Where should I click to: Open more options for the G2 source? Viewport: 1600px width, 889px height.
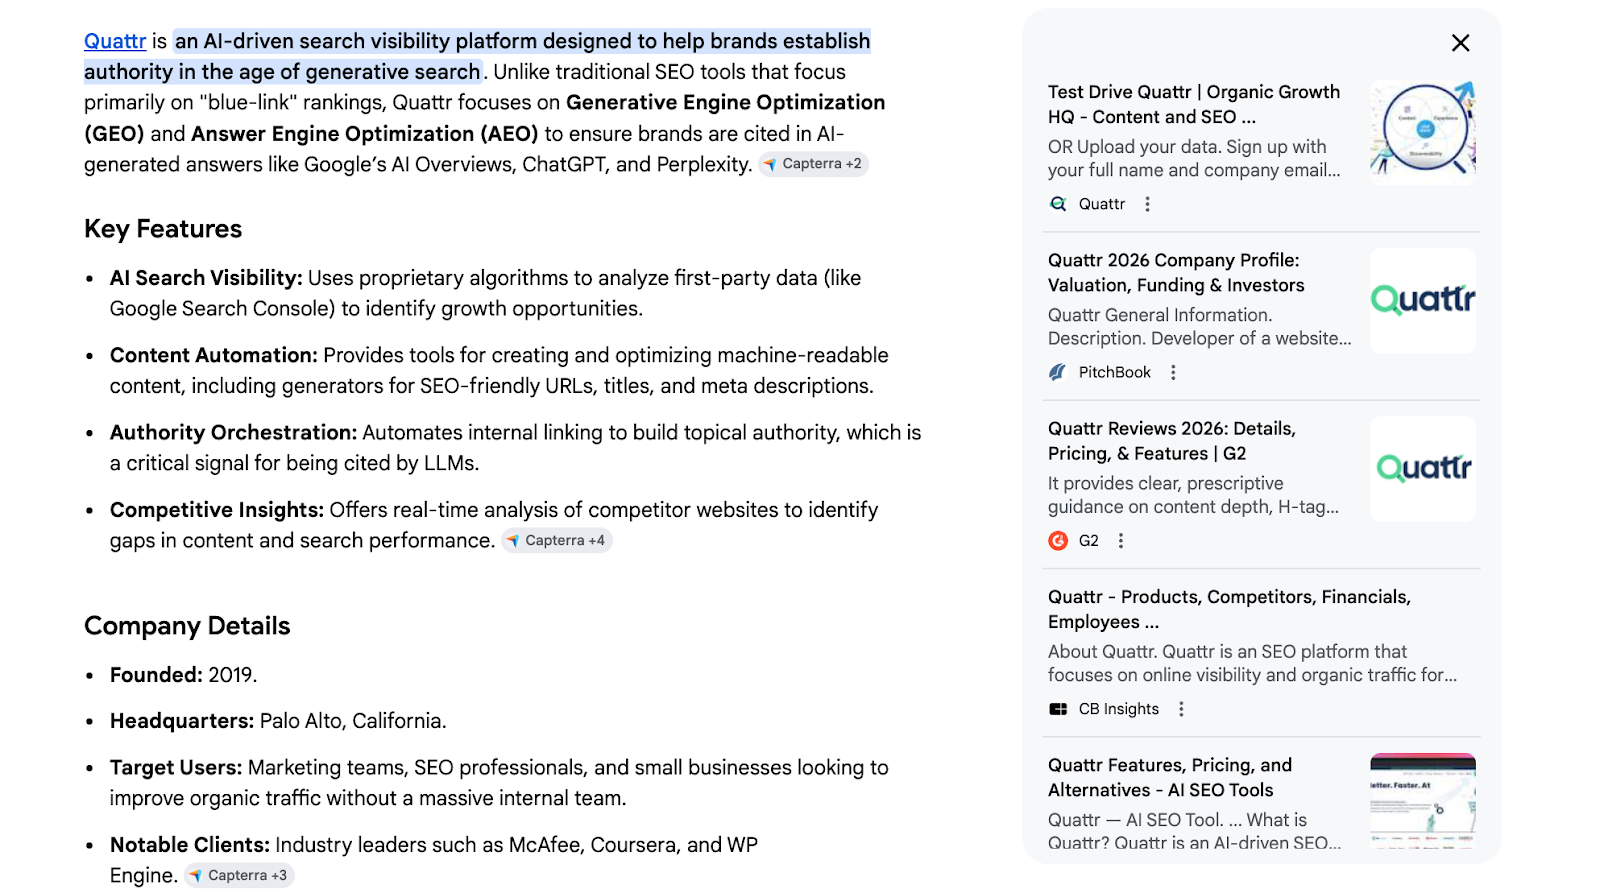click(1121, 541)
